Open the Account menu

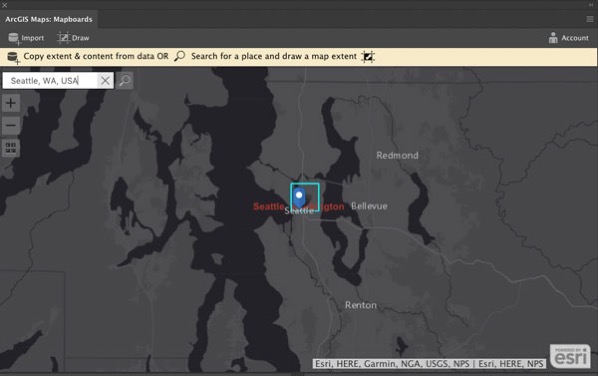[568, 38]
